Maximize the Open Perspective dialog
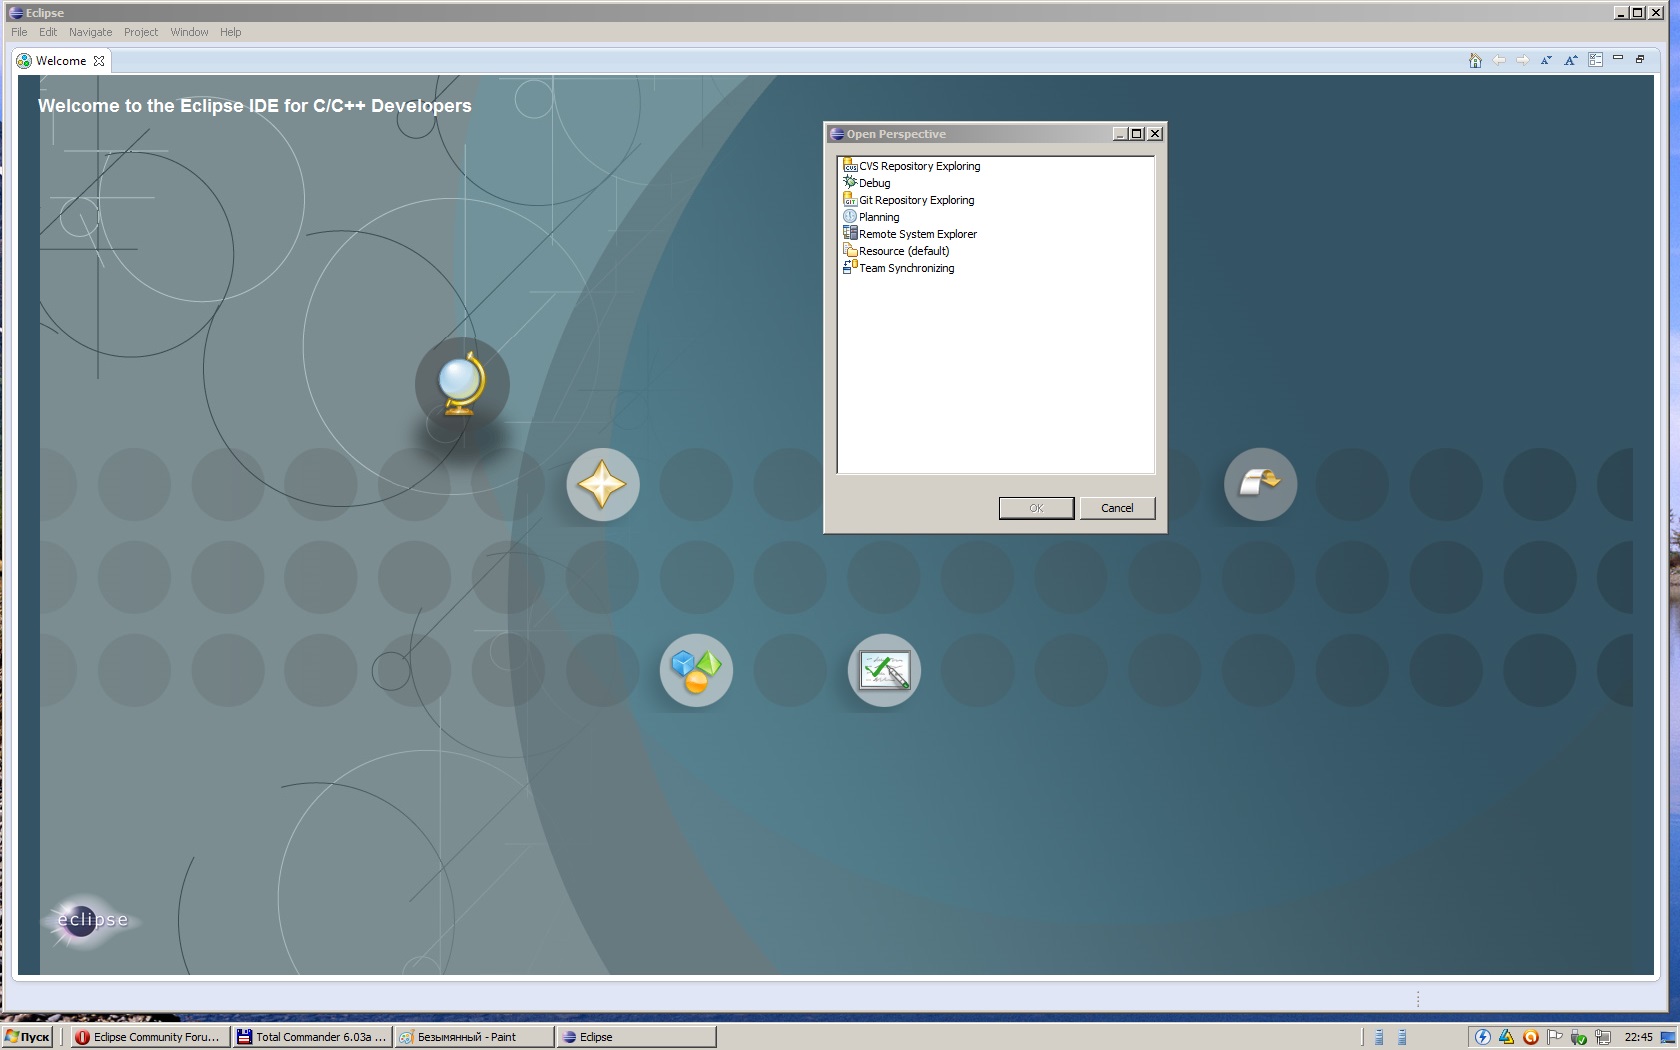Viewport: 1680px width, 1050px height. point(1137,134)
